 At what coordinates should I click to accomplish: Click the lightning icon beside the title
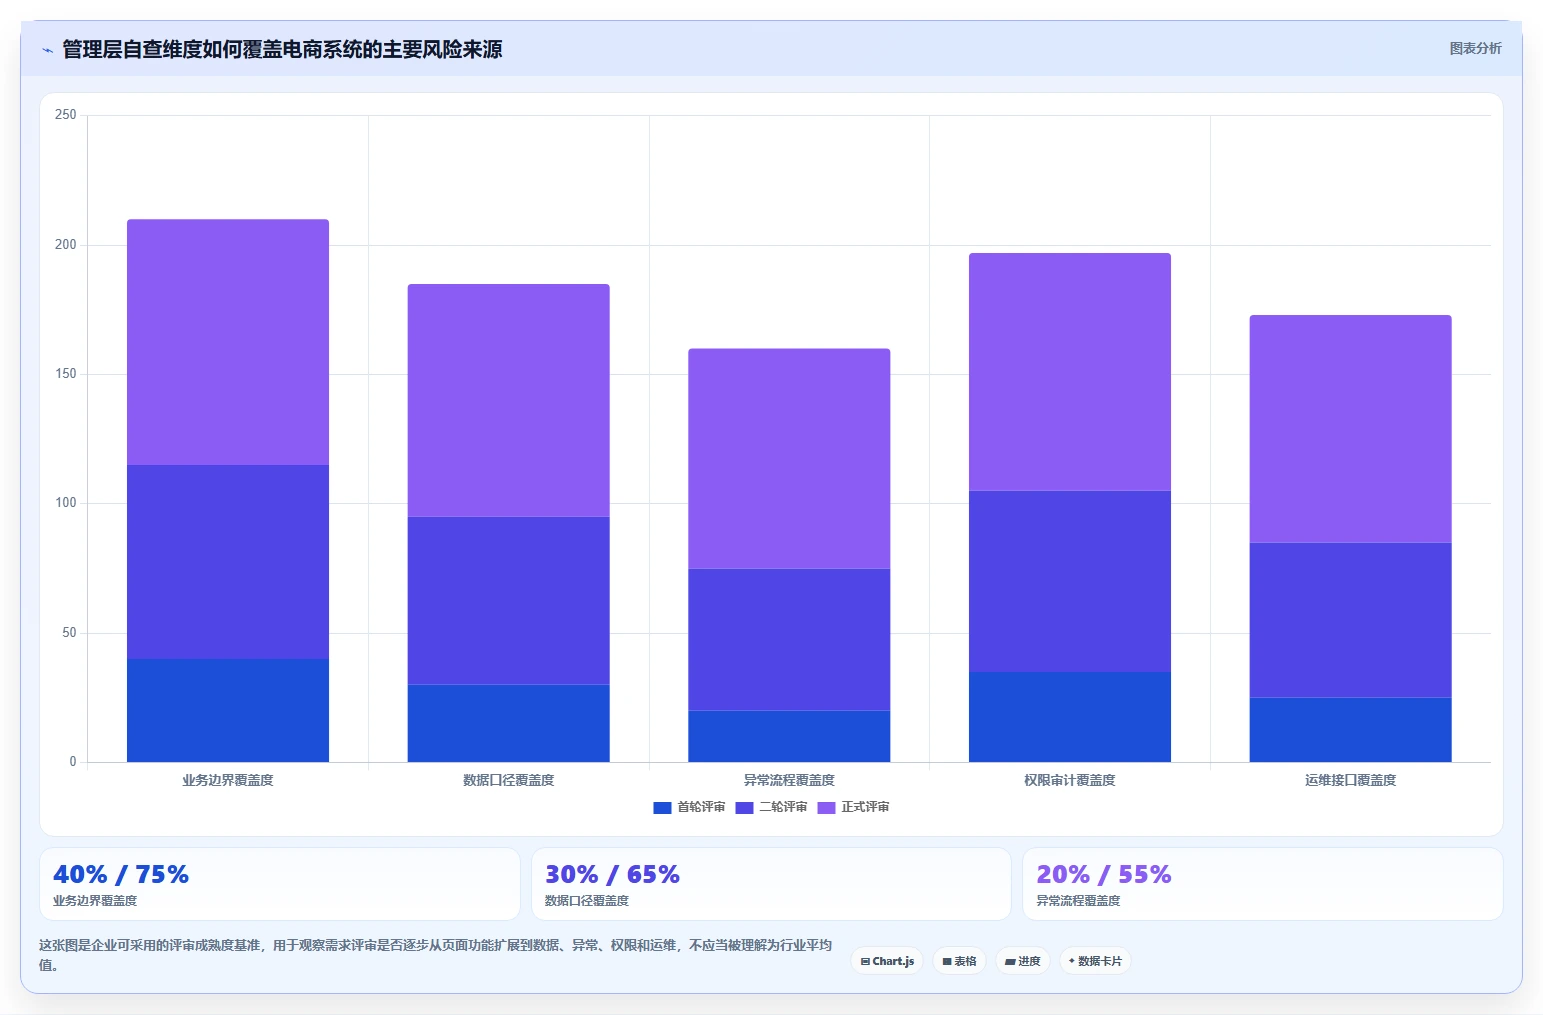pos(47,50)
